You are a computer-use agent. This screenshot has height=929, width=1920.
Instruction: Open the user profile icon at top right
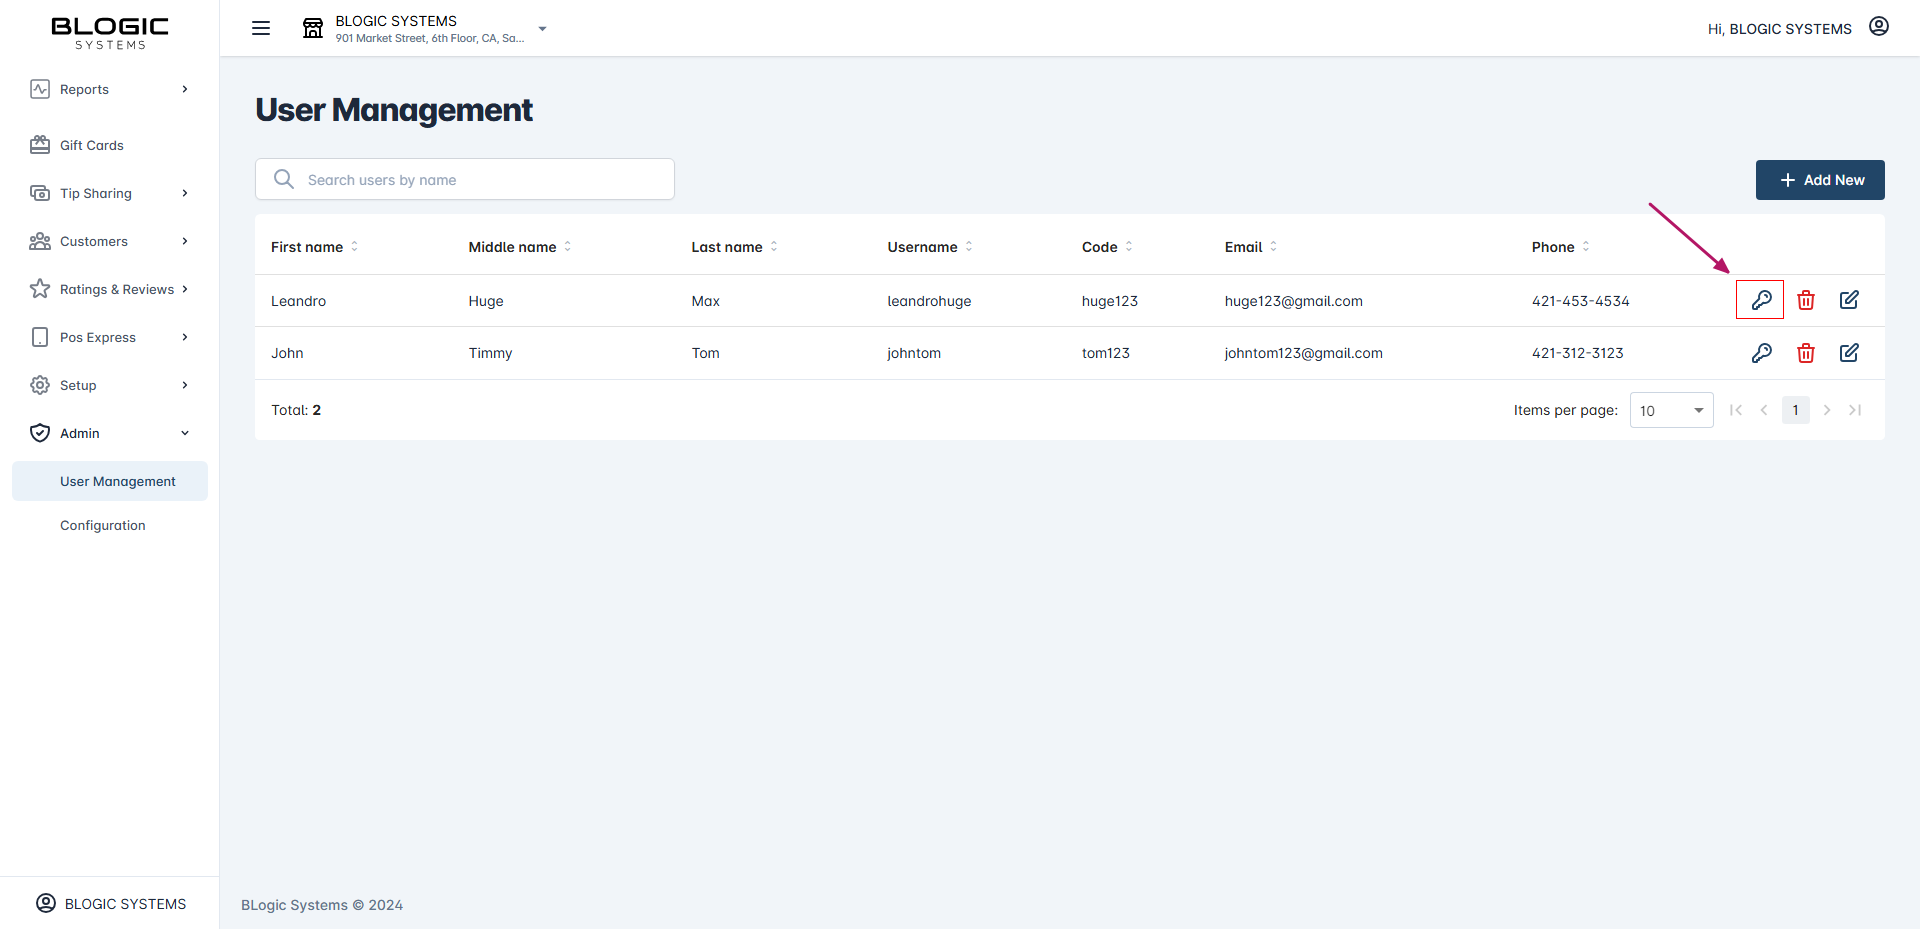point(1879,27)
